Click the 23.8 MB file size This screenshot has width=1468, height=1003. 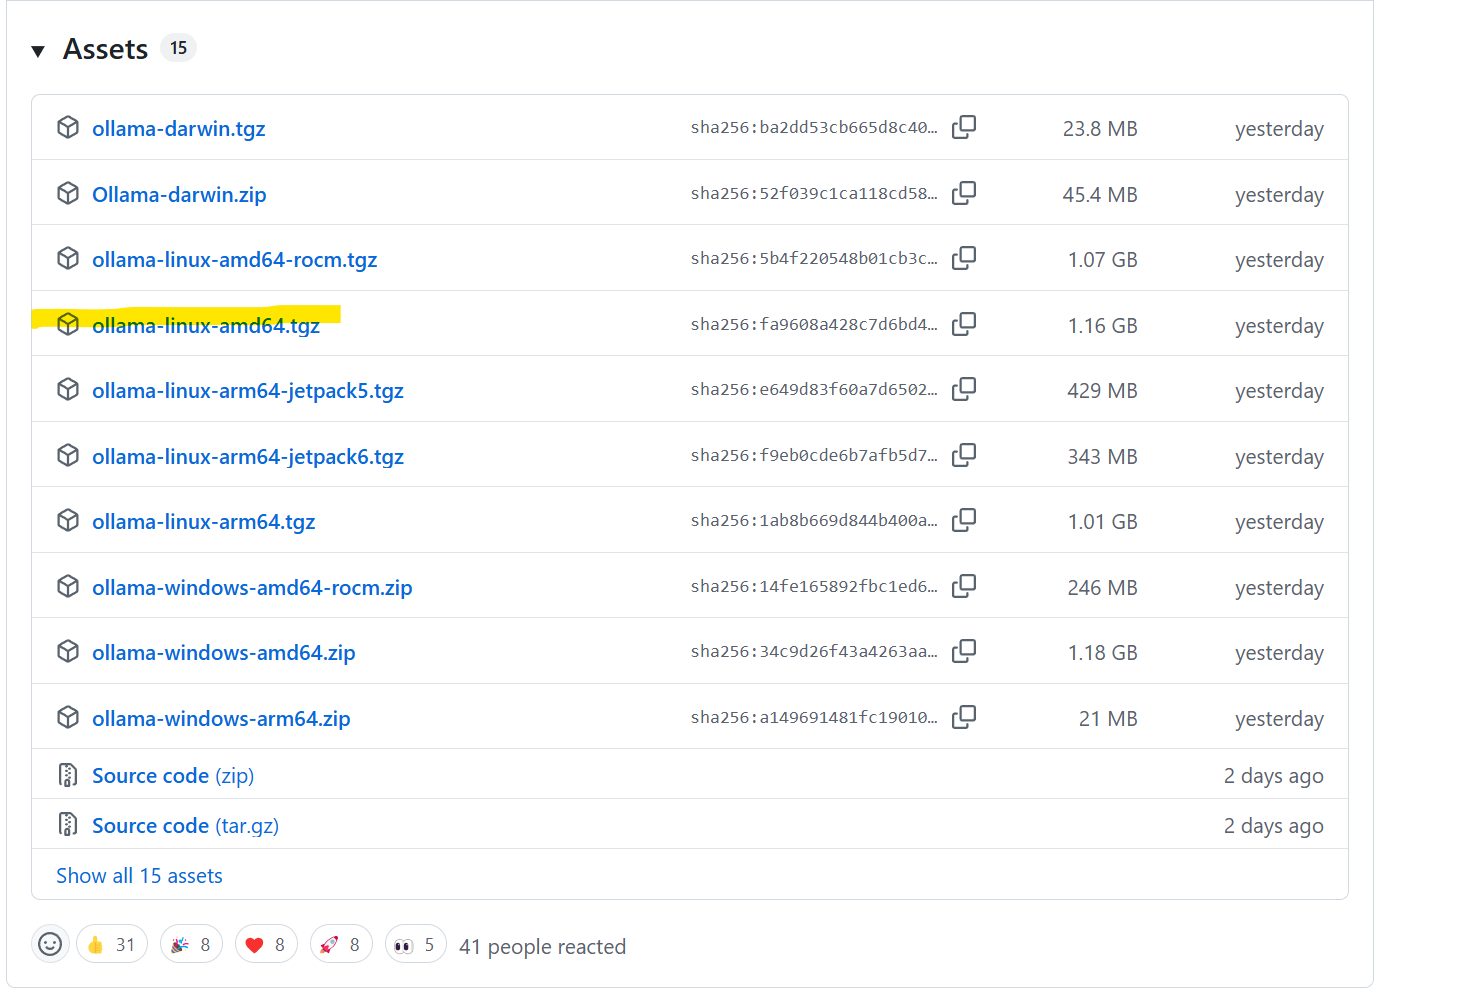pos(1100,129)
